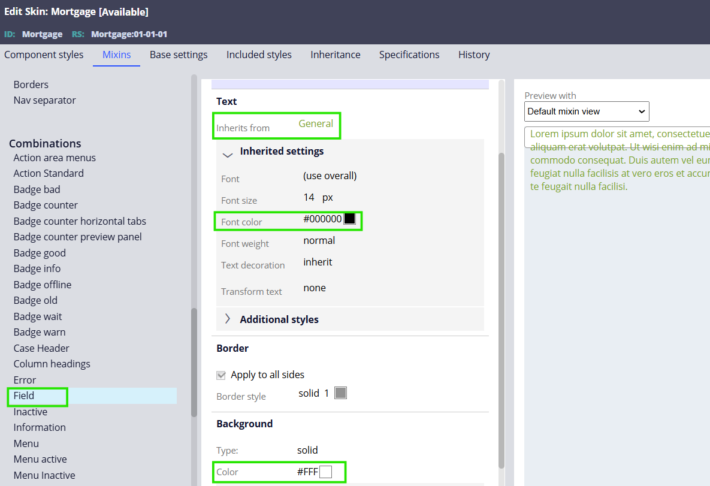Viewport: 710px width, 486px height.
Task: Select Badge counter horizontal tabs
Action: 80,221
